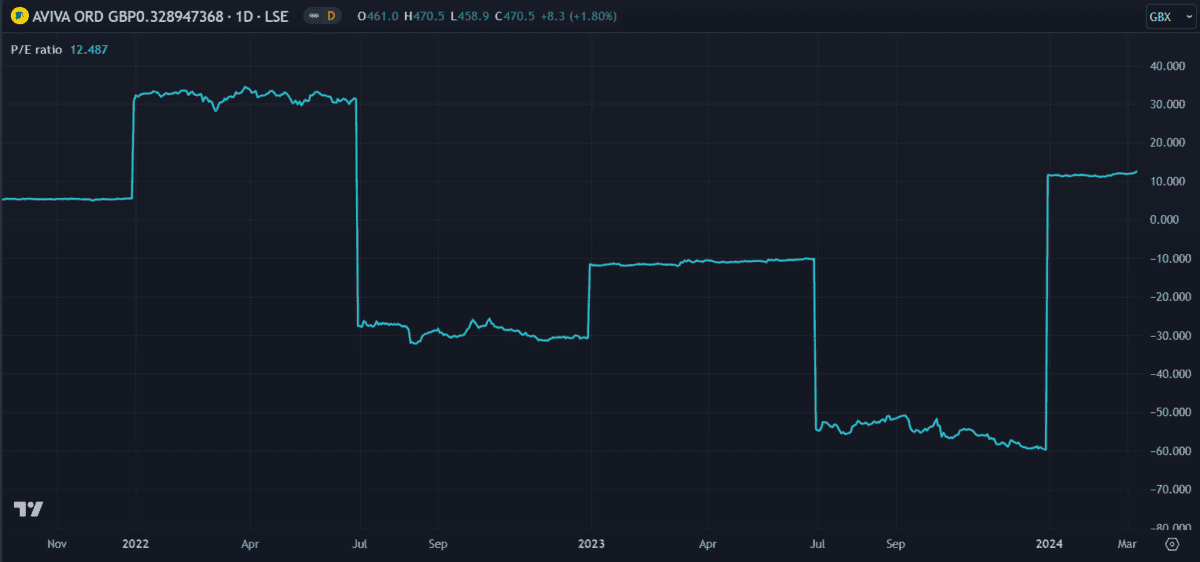Click the Mar label on time axis
The width and height of the screenshot is (1200, 562).
1127,545
